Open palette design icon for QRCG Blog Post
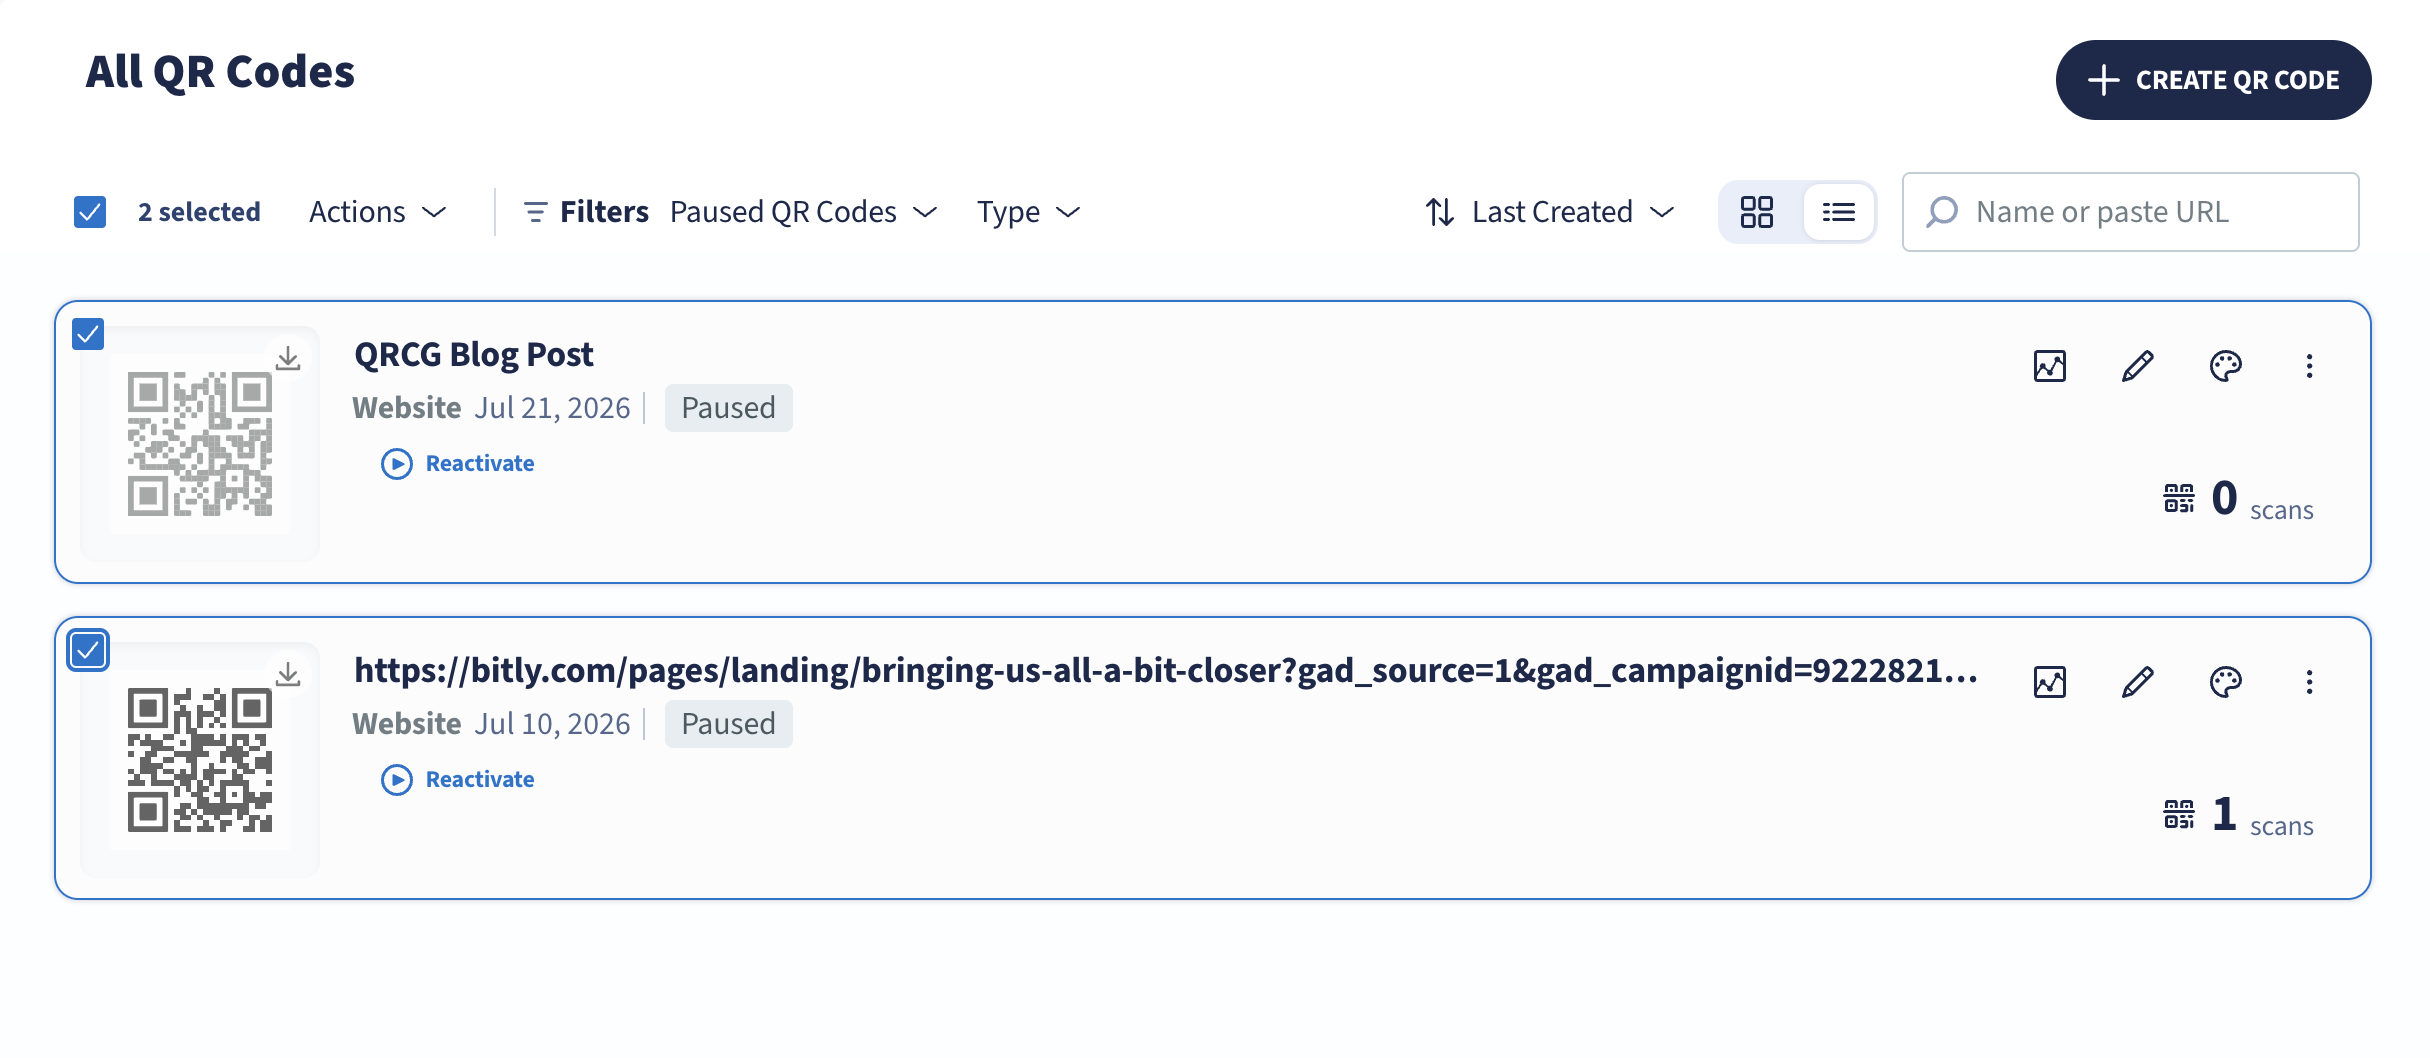 click(x=2225, y=366)
